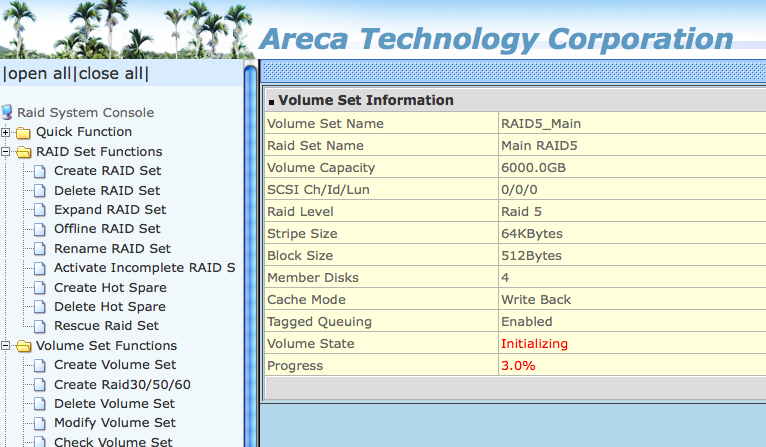Open the Quick Function menu label
Image resolution: width=766 pixels, height=447 pixels.
point(84,132)
